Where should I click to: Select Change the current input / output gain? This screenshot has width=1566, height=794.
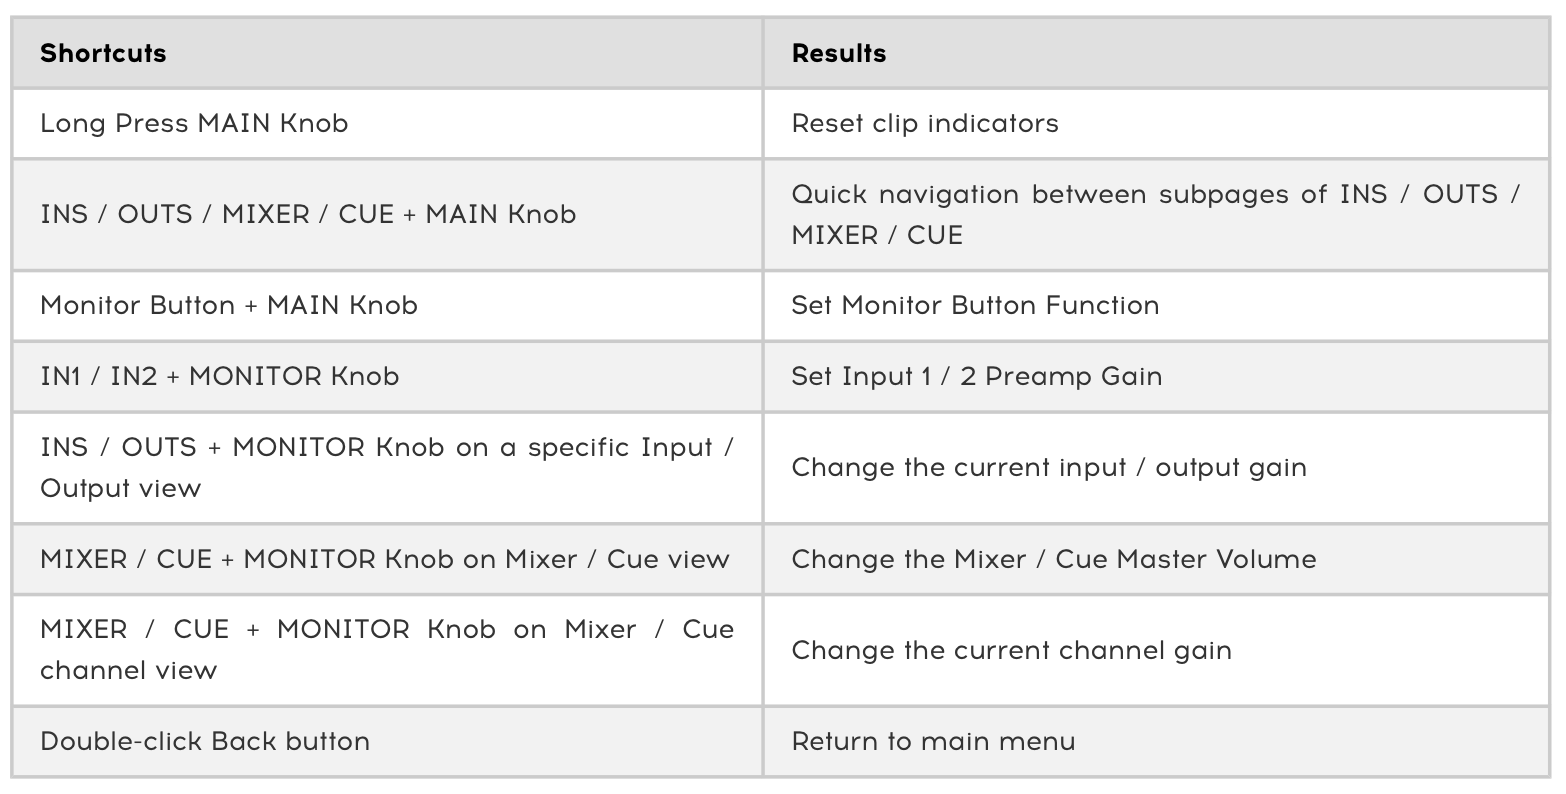pyautogui.click(x=1049, y=468)
